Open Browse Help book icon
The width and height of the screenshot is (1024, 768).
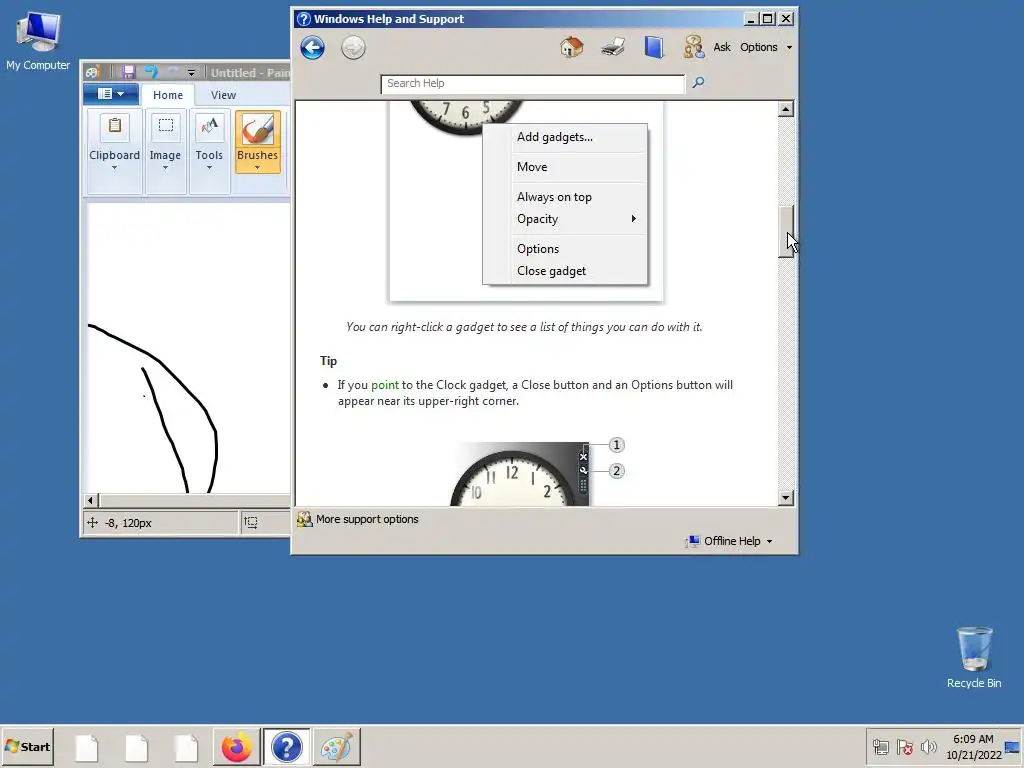coord(654,47)
